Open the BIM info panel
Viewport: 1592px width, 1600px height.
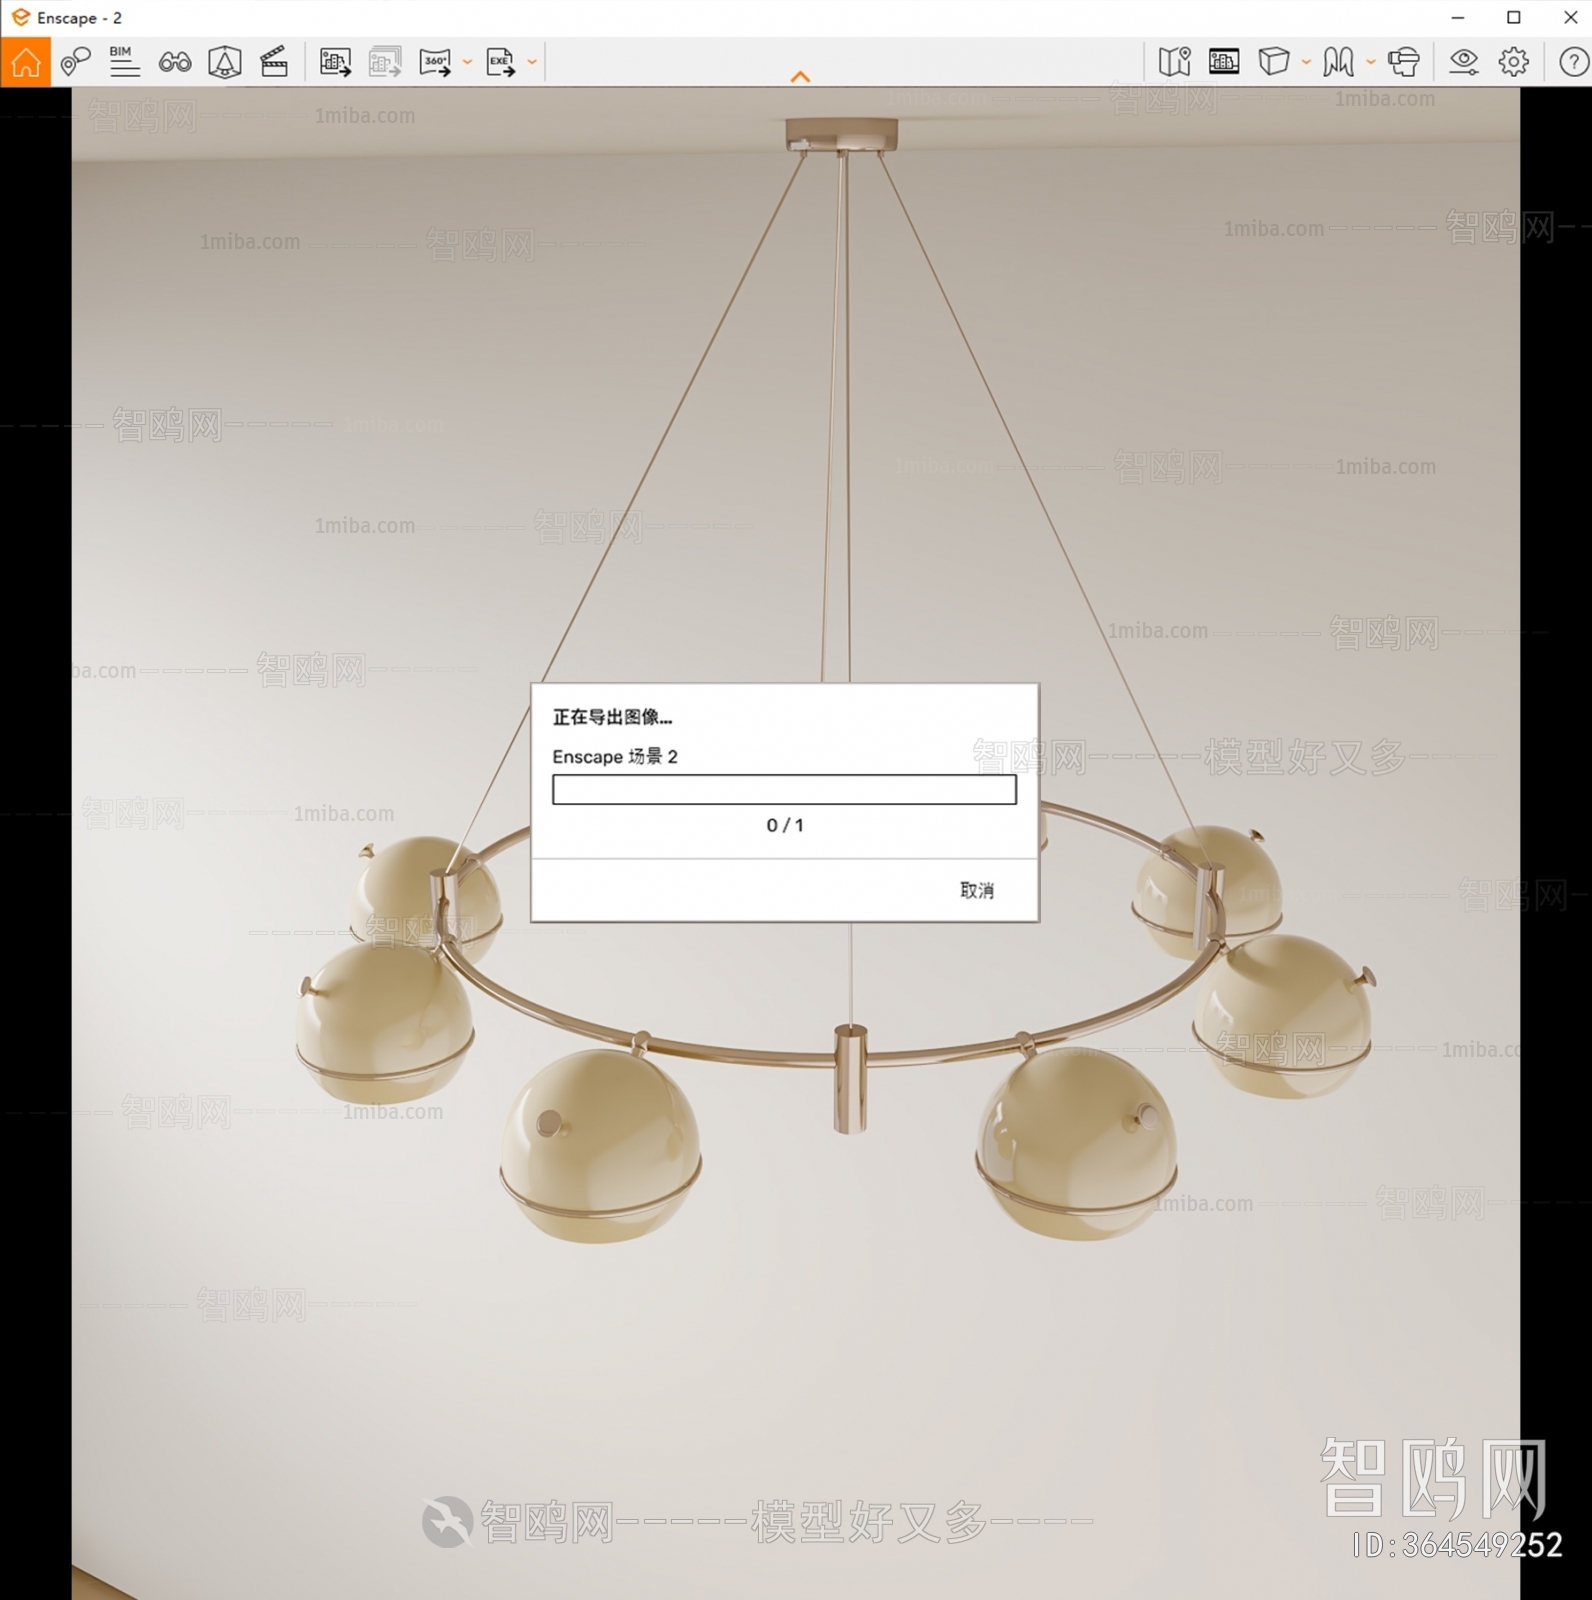[124, 62]
